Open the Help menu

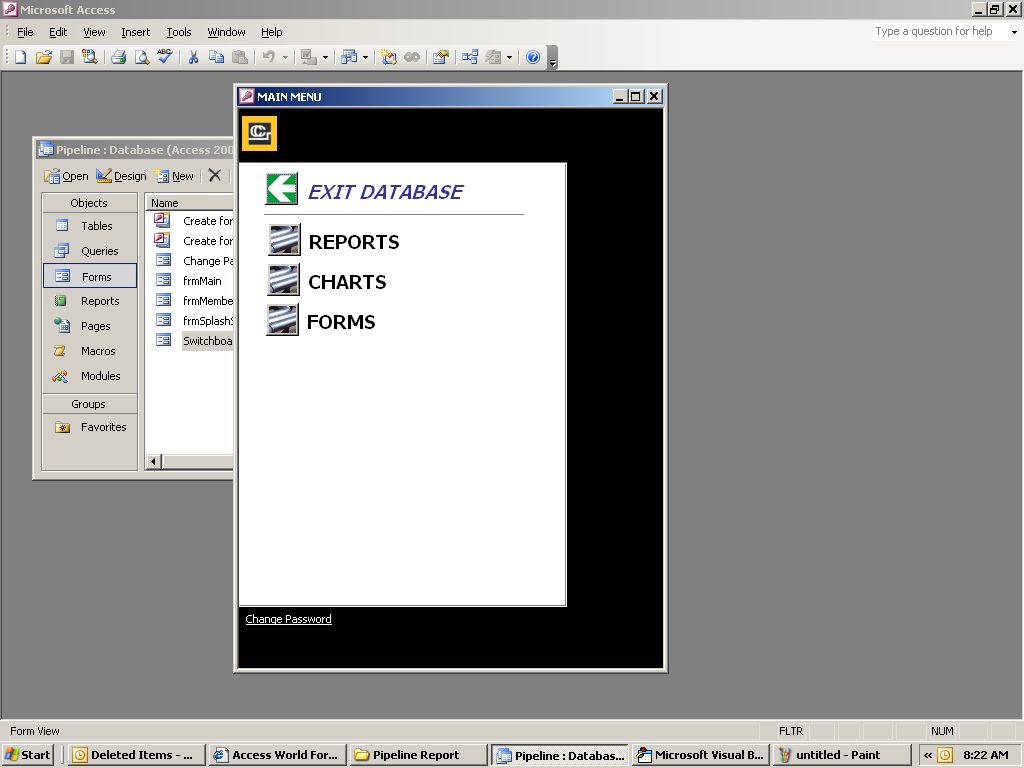(272, 32)
